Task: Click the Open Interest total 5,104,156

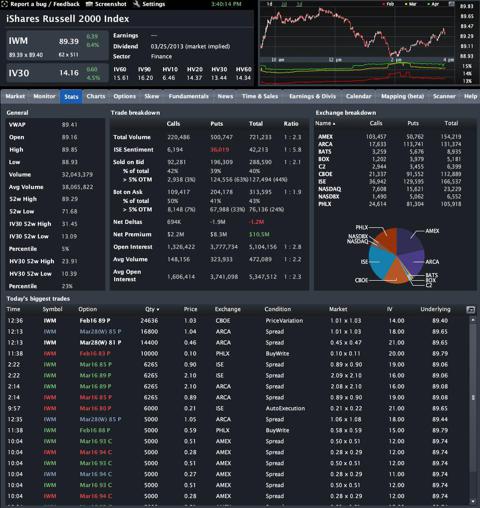Action: click(263, 247)
